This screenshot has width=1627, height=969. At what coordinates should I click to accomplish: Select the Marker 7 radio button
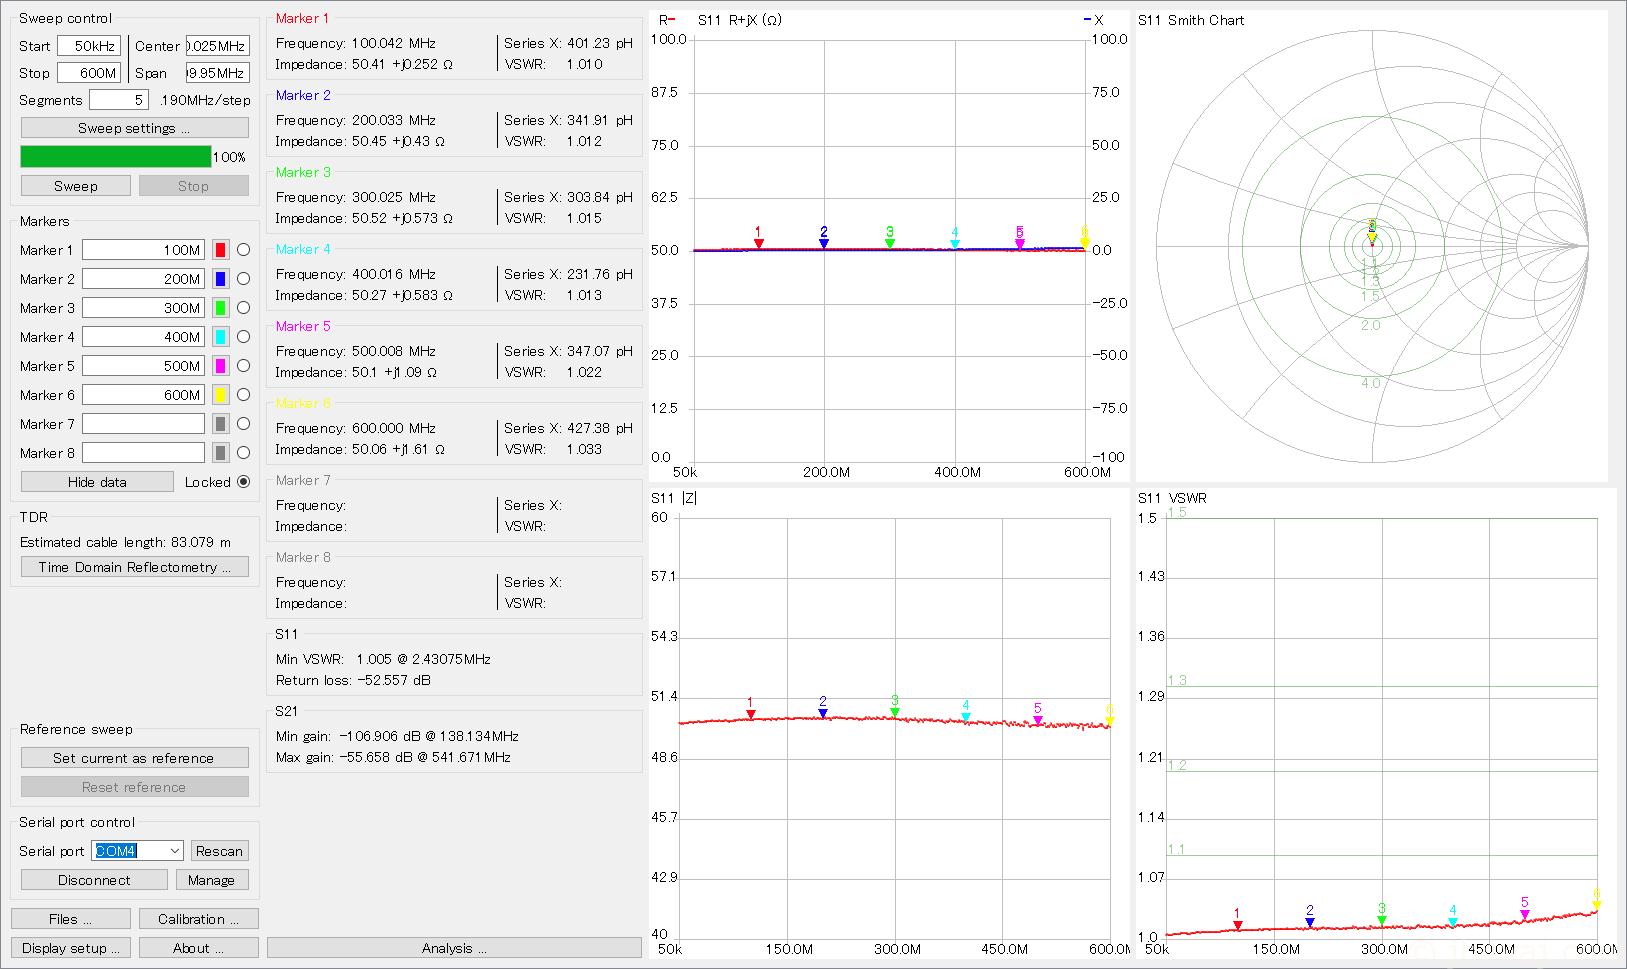point(243,424)
